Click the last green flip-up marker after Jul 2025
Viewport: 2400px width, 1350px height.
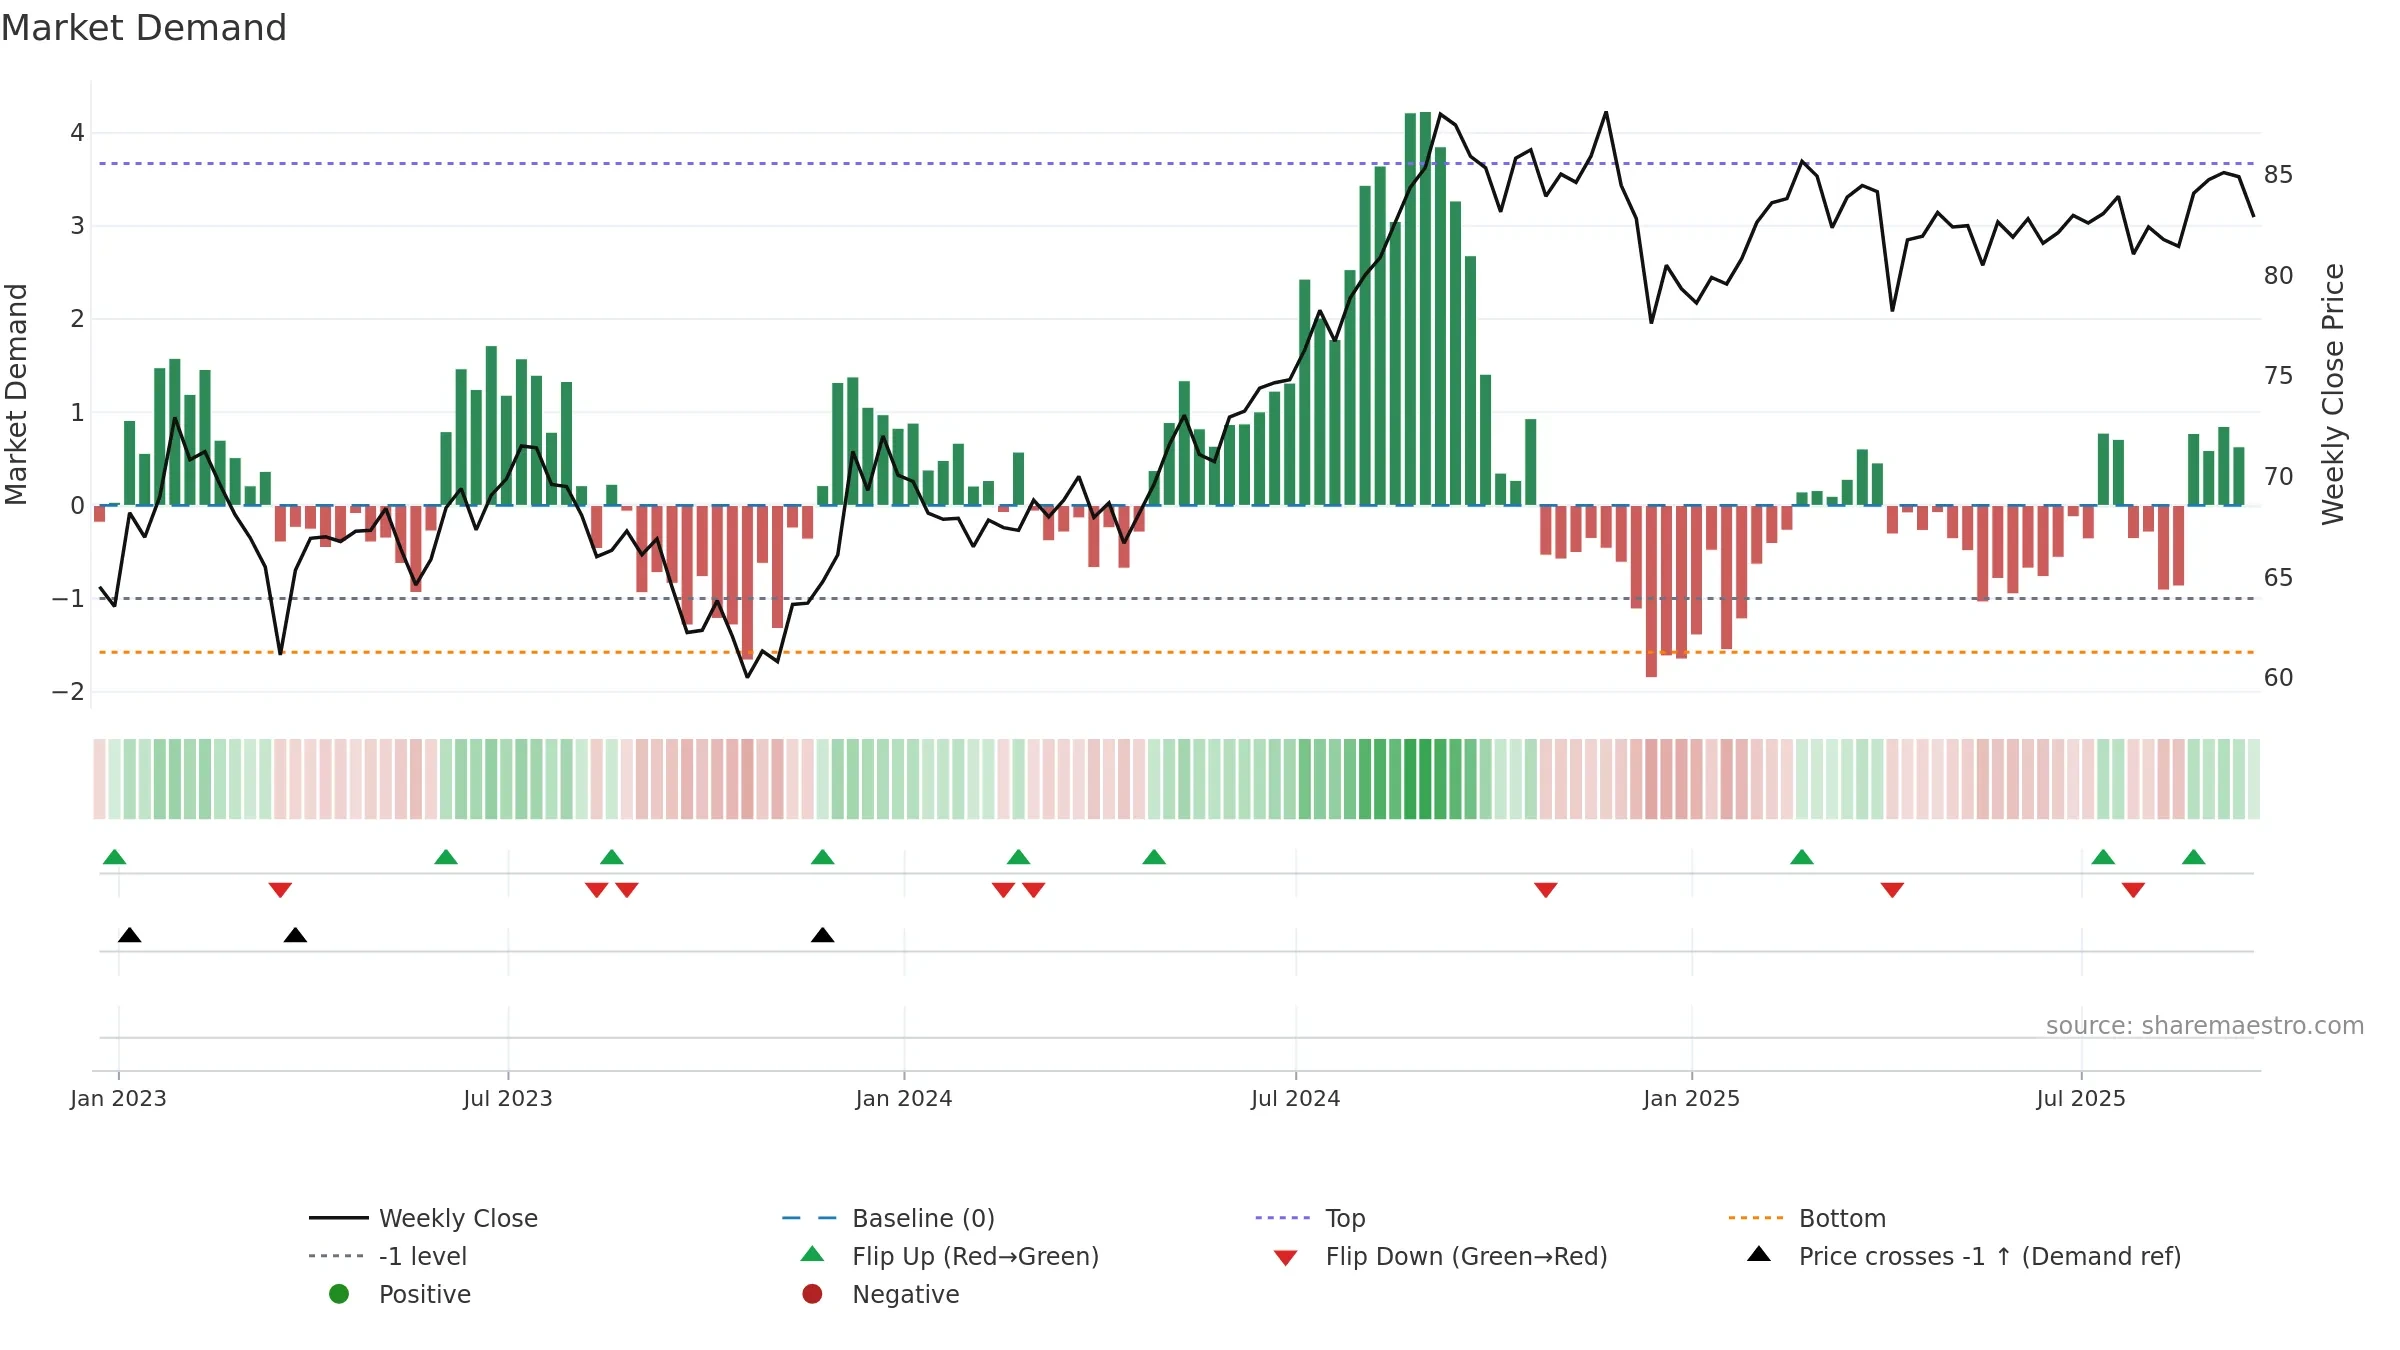tap(2194, 857)
